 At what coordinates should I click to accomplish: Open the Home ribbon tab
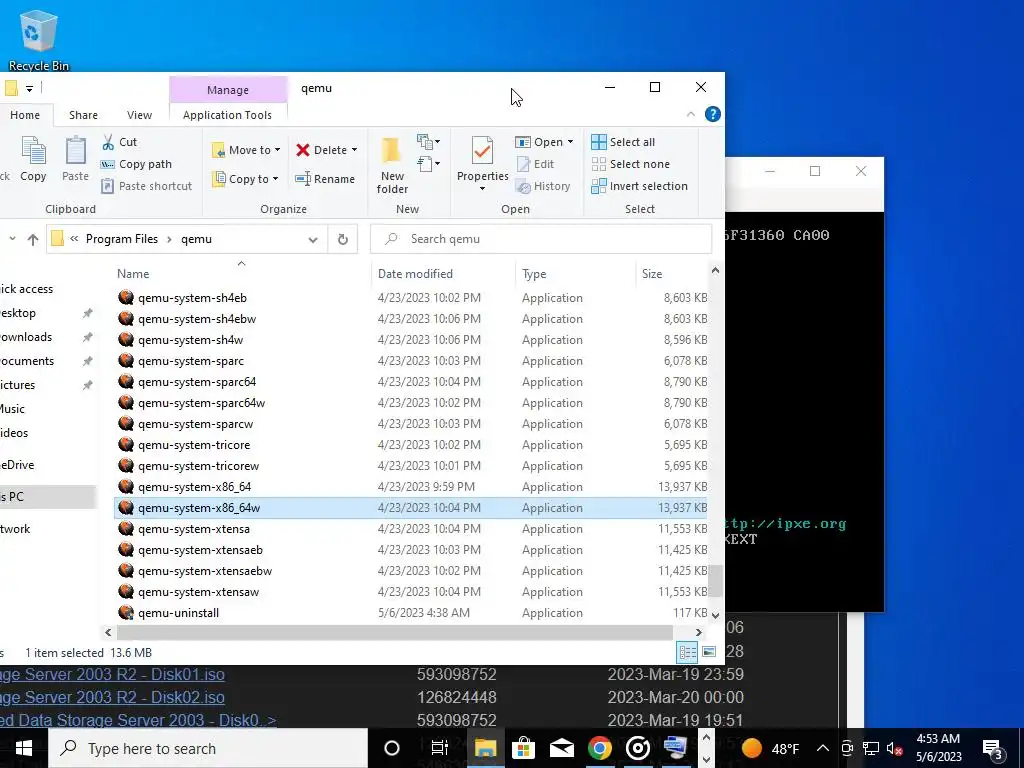click(x=25, y=115)
